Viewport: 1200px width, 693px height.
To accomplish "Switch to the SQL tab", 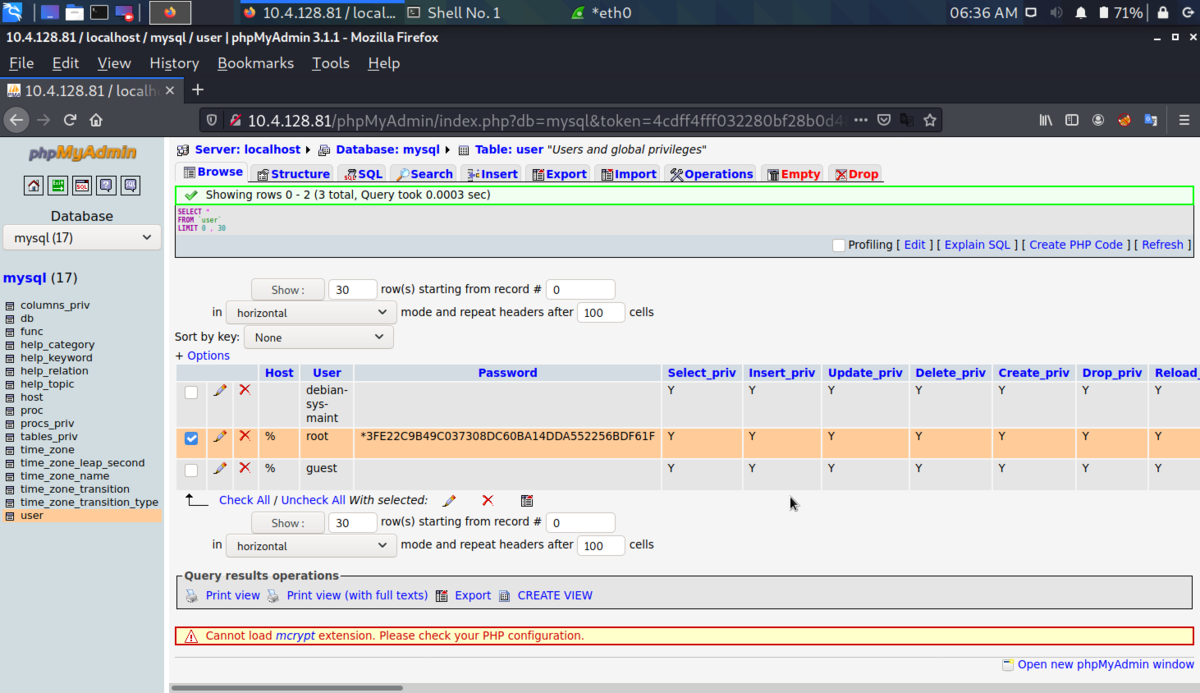I will 362,174.
